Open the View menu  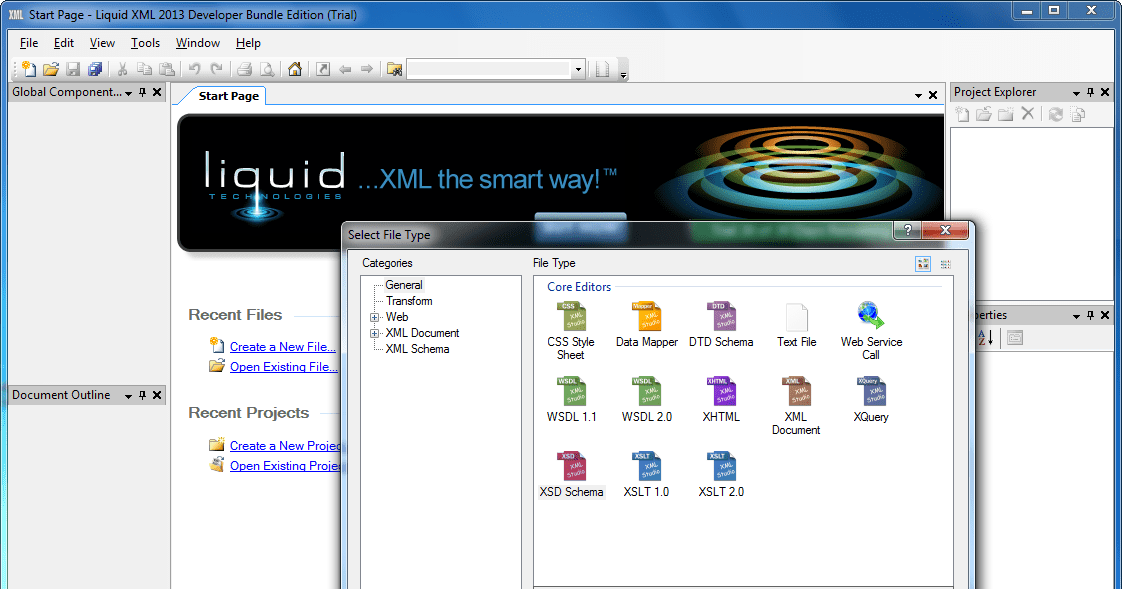click(102, 43)
